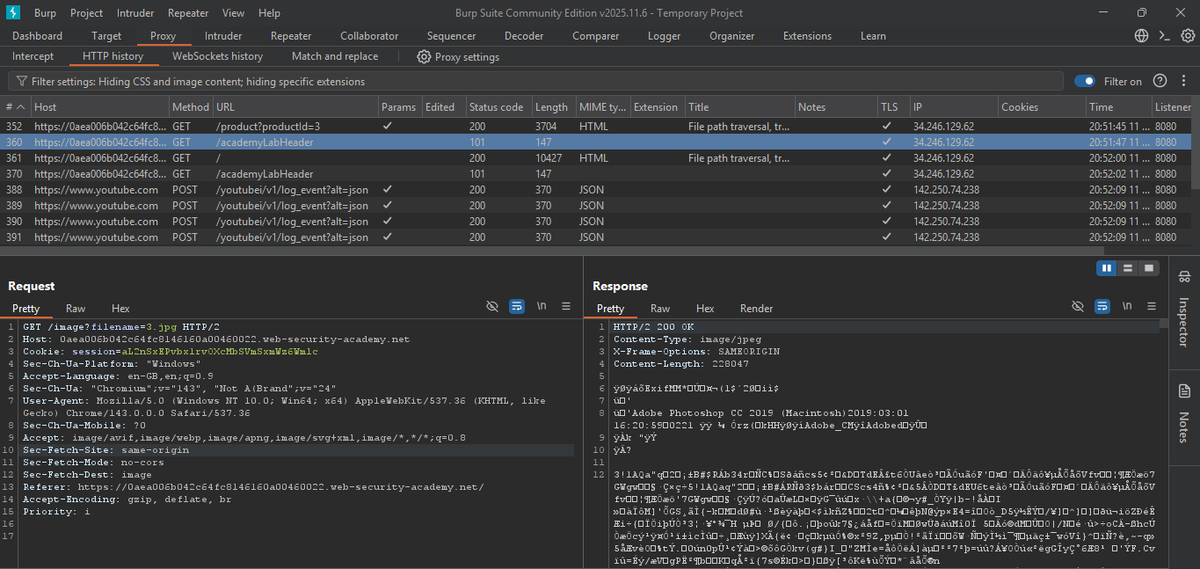Screen dimensions: 1200x569
Task: Switch Response view to Raw
Action: point(660,309)
